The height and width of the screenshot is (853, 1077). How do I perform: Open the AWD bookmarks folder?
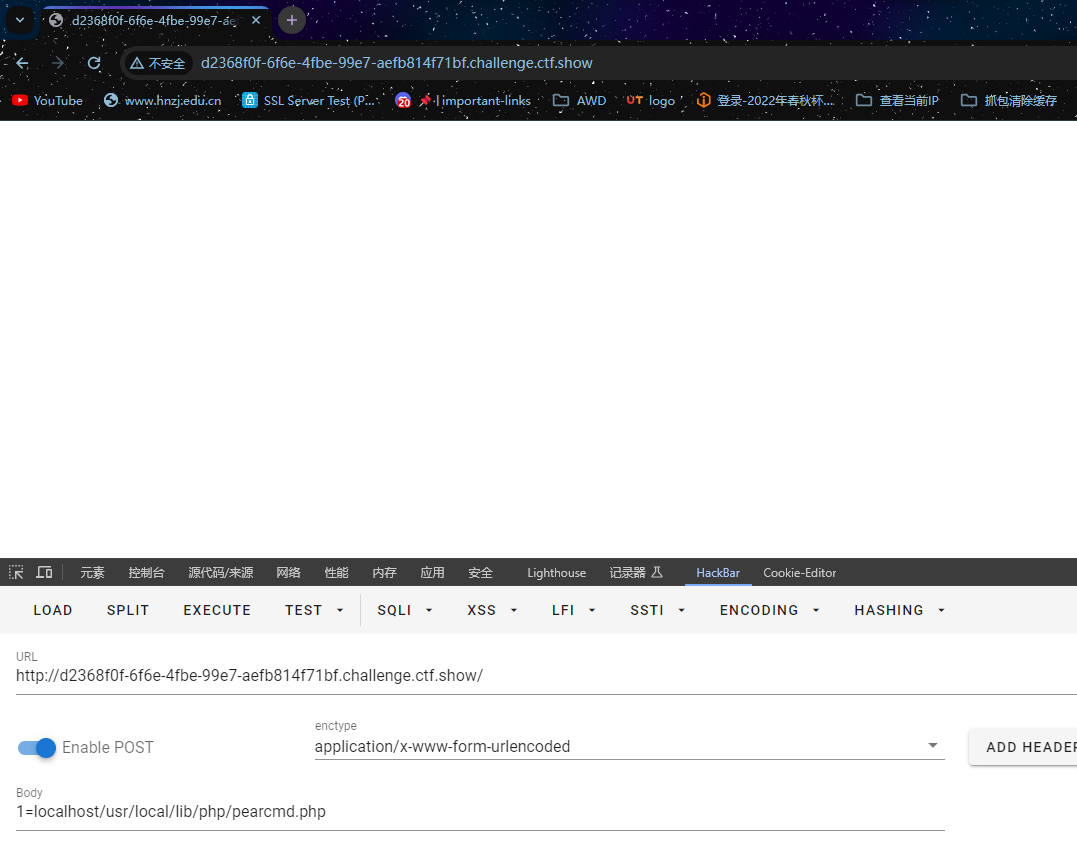[580, 100]
